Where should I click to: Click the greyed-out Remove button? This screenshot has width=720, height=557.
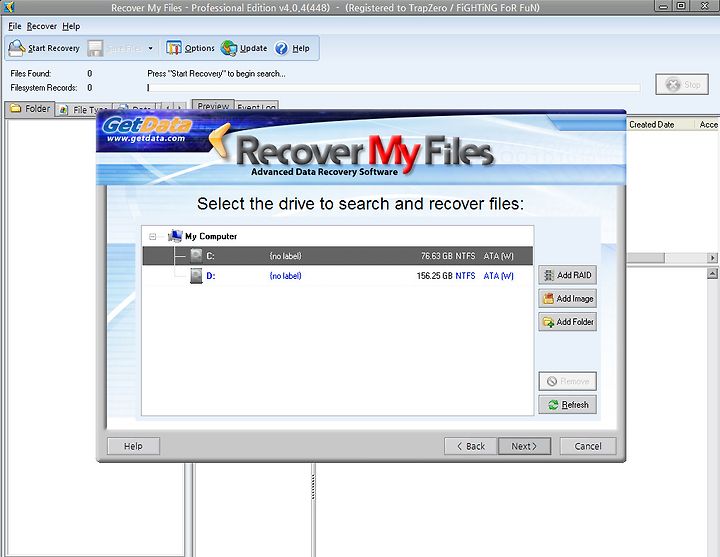coord(568,381)
